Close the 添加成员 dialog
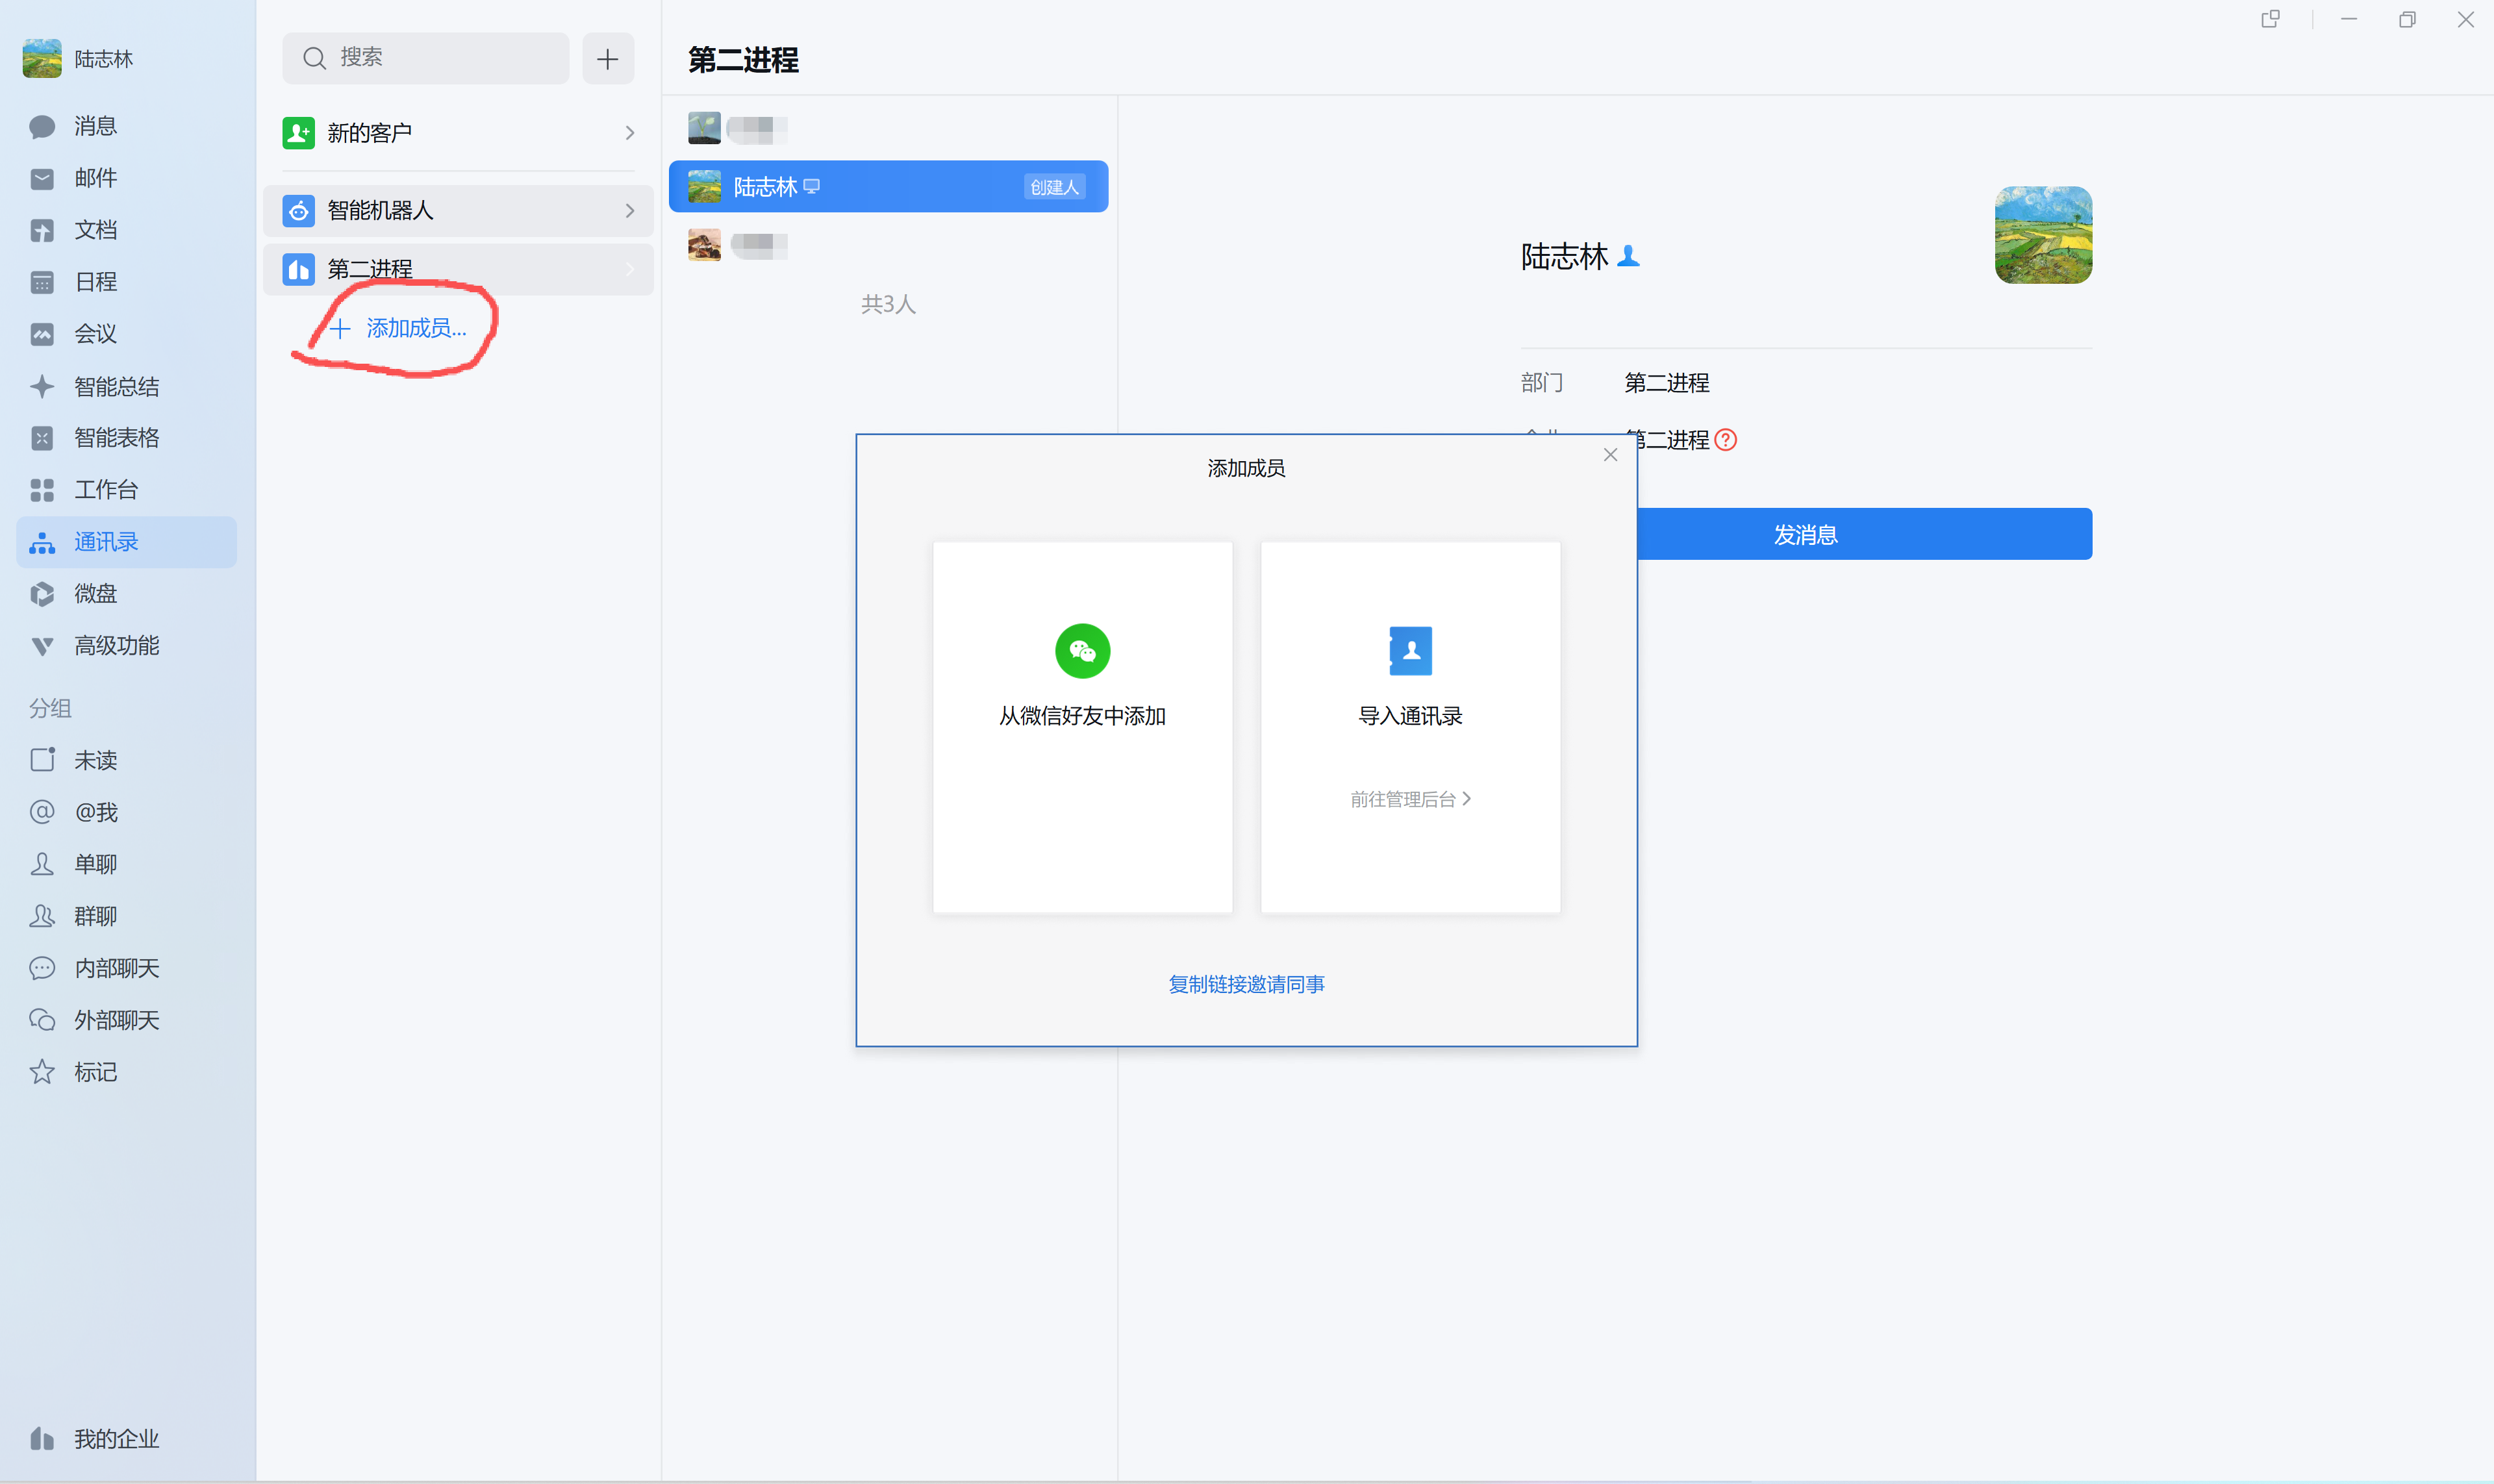 pos(1610,455)
